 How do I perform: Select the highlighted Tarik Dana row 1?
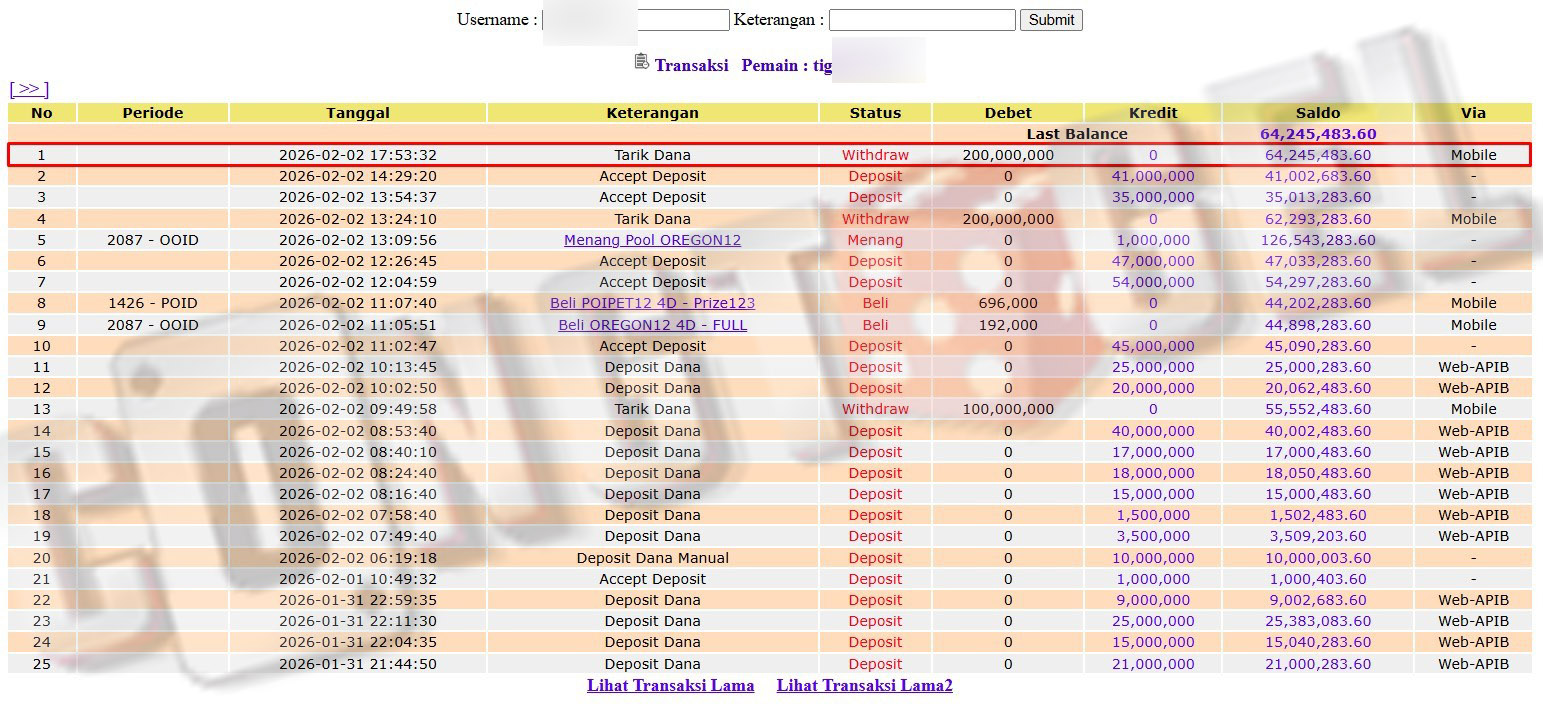click(x=652, y=155)
